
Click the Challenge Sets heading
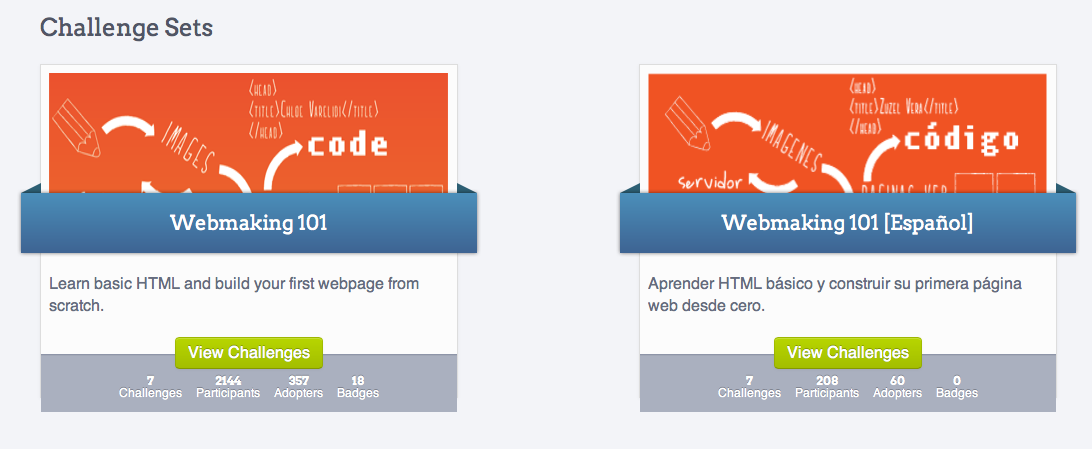[x=126, y=27]
